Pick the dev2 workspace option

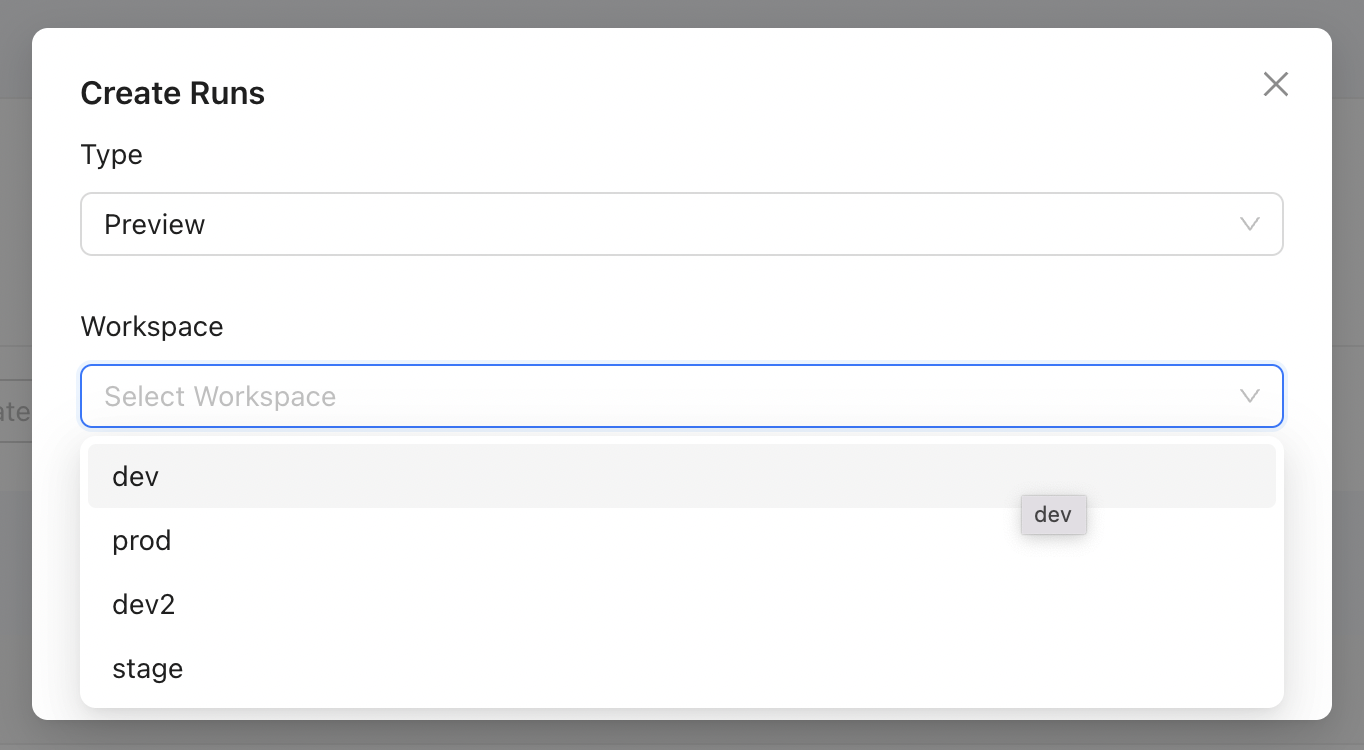pos(144,604)
